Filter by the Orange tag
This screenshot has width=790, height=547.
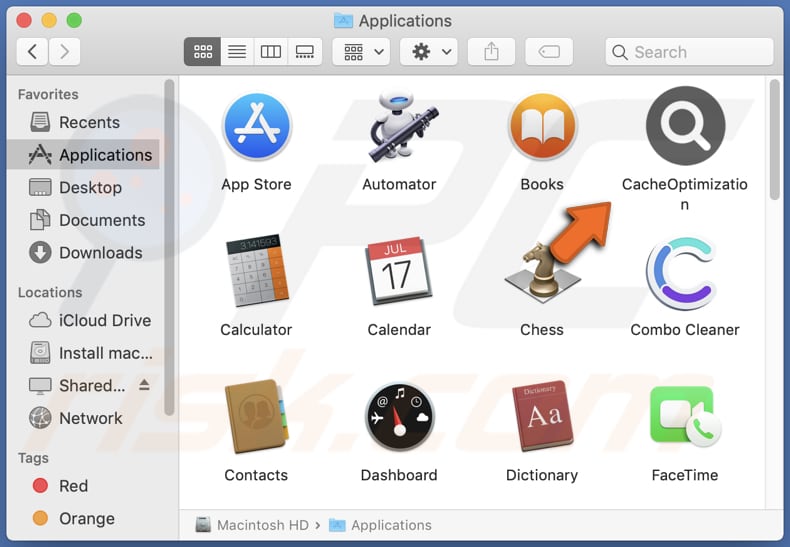point(84,518)
